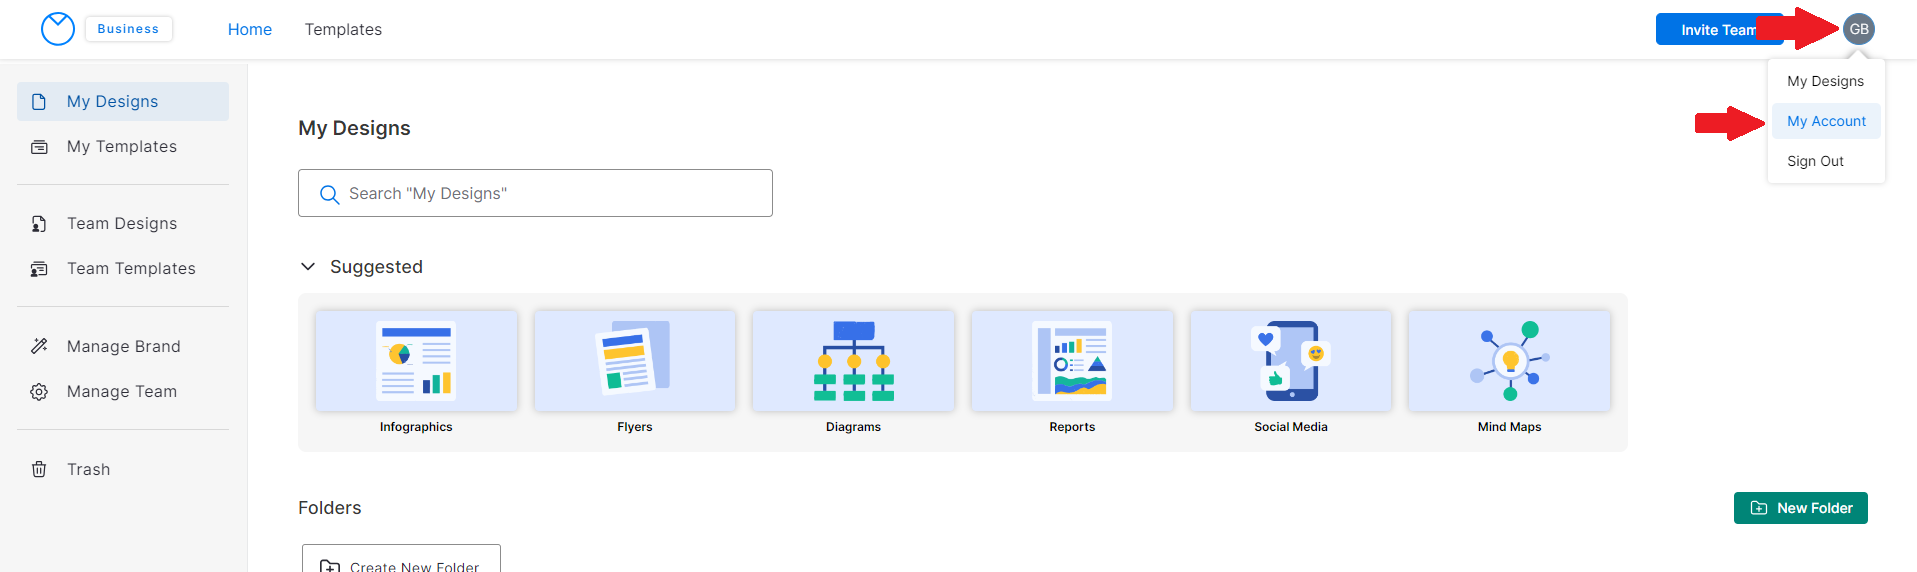Viewport: 1917px width, 572px height.
Task: Choose Sign Out in the dropdown
Action: click(x=1815, y=161)
